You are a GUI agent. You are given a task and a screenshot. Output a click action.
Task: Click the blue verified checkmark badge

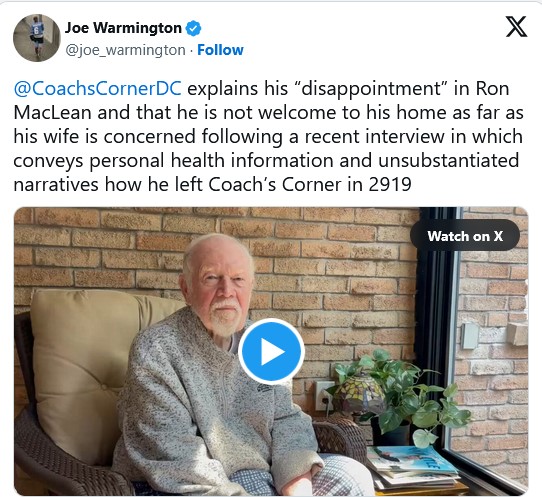(194, 28)
